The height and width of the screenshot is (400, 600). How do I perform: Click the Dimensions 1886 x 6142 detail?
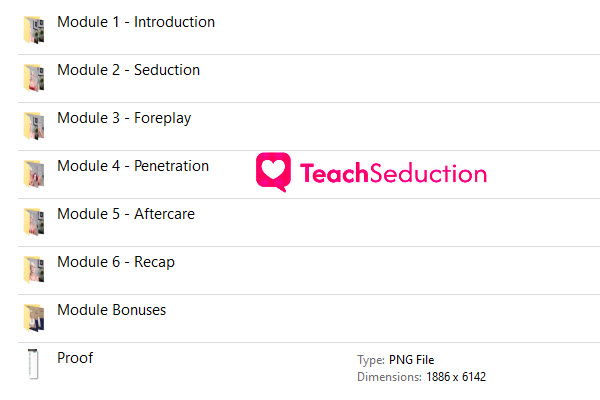421,377
